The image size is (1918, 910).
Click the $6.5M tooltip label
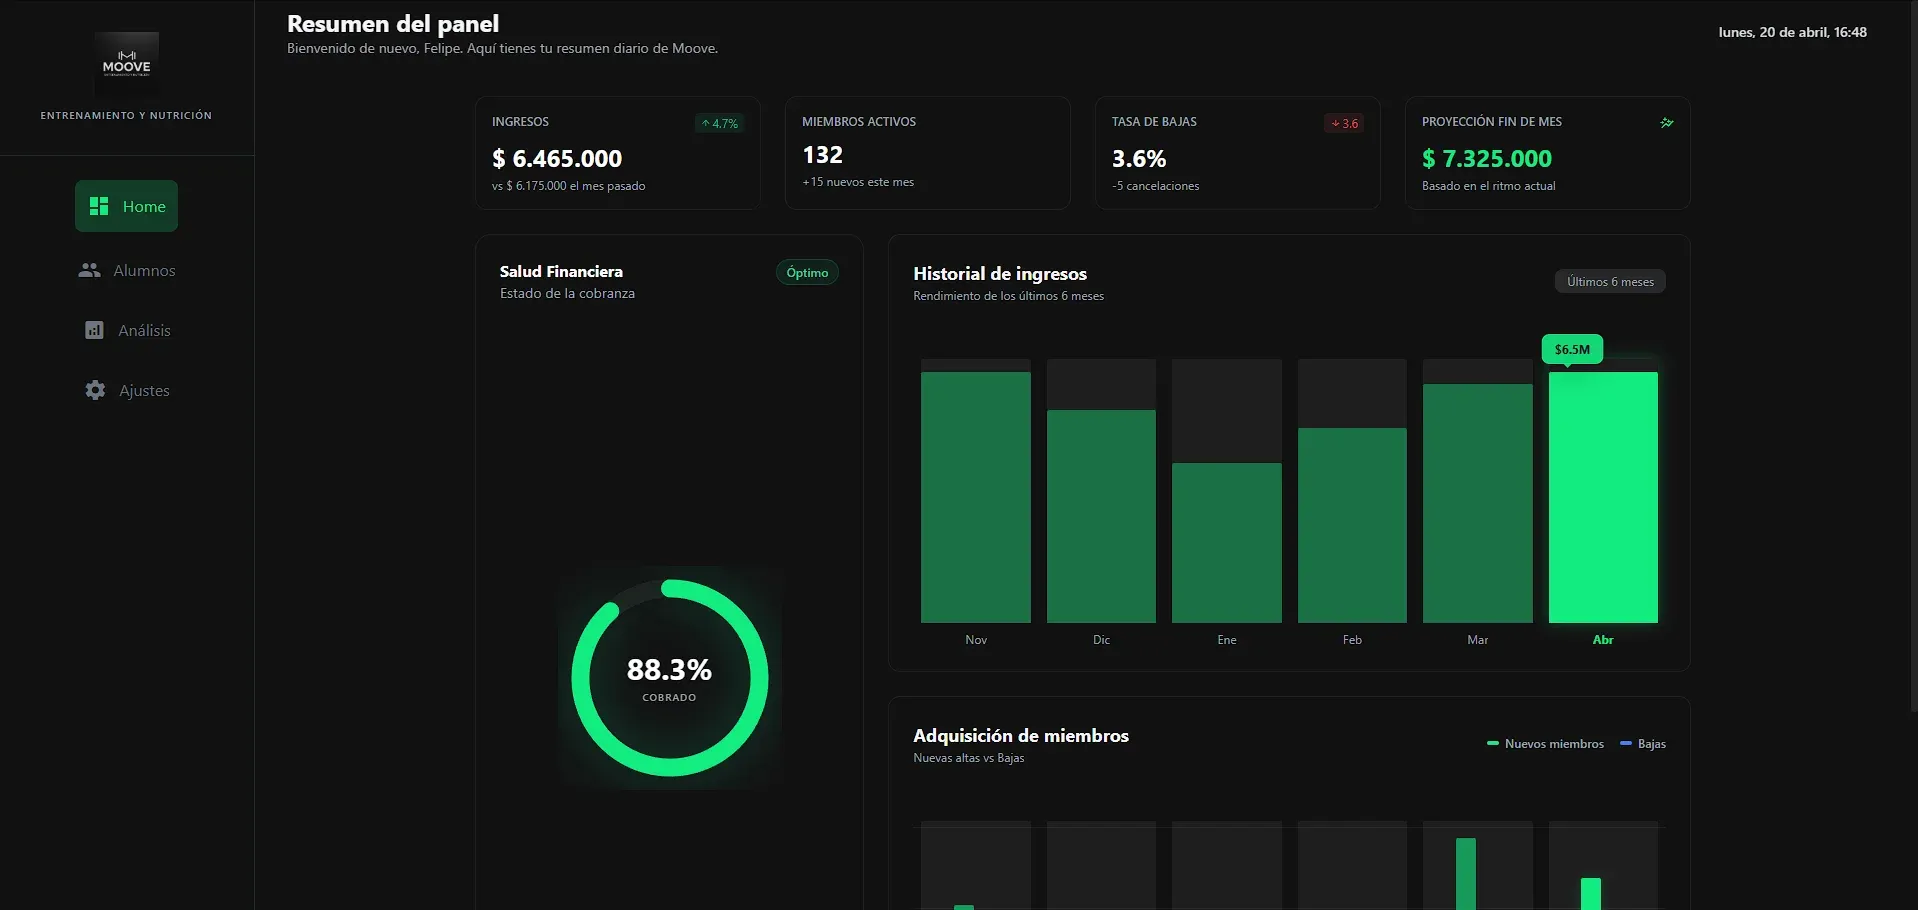tap(1572, 349)
